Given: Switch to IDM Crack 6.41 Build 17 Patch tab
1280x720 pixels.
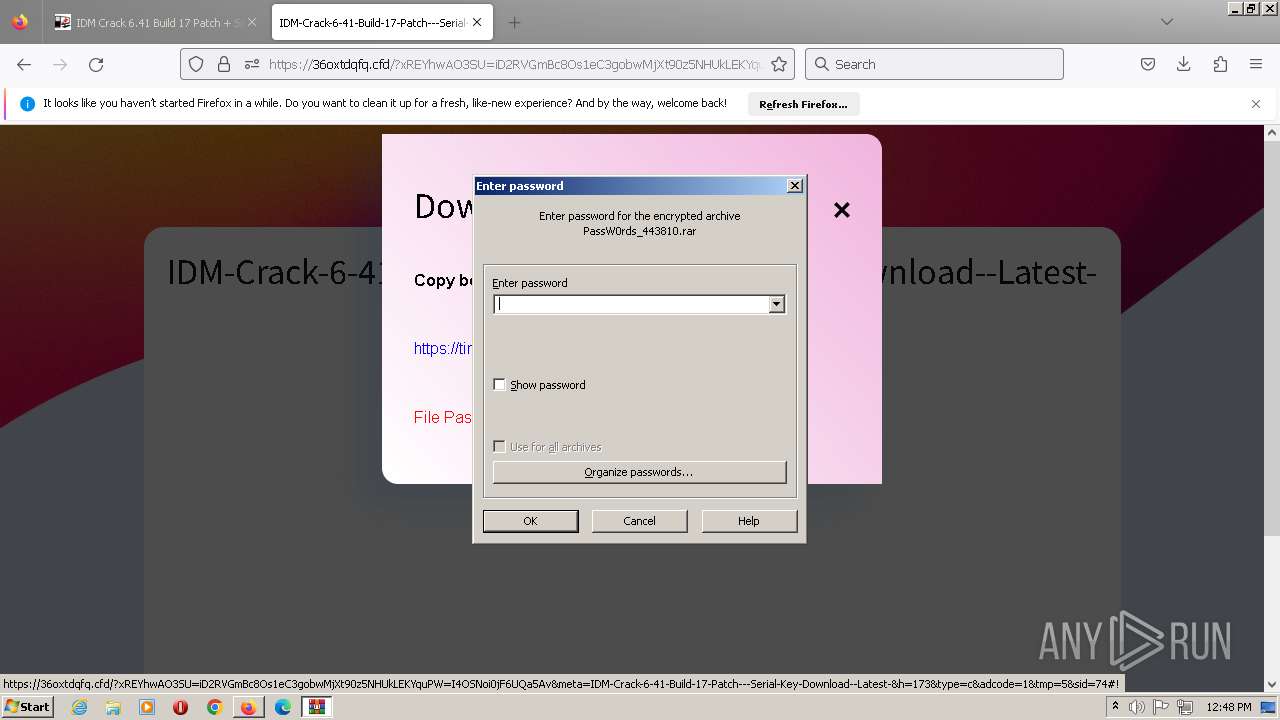Looking at the screenshot, I should coord(156,22).
